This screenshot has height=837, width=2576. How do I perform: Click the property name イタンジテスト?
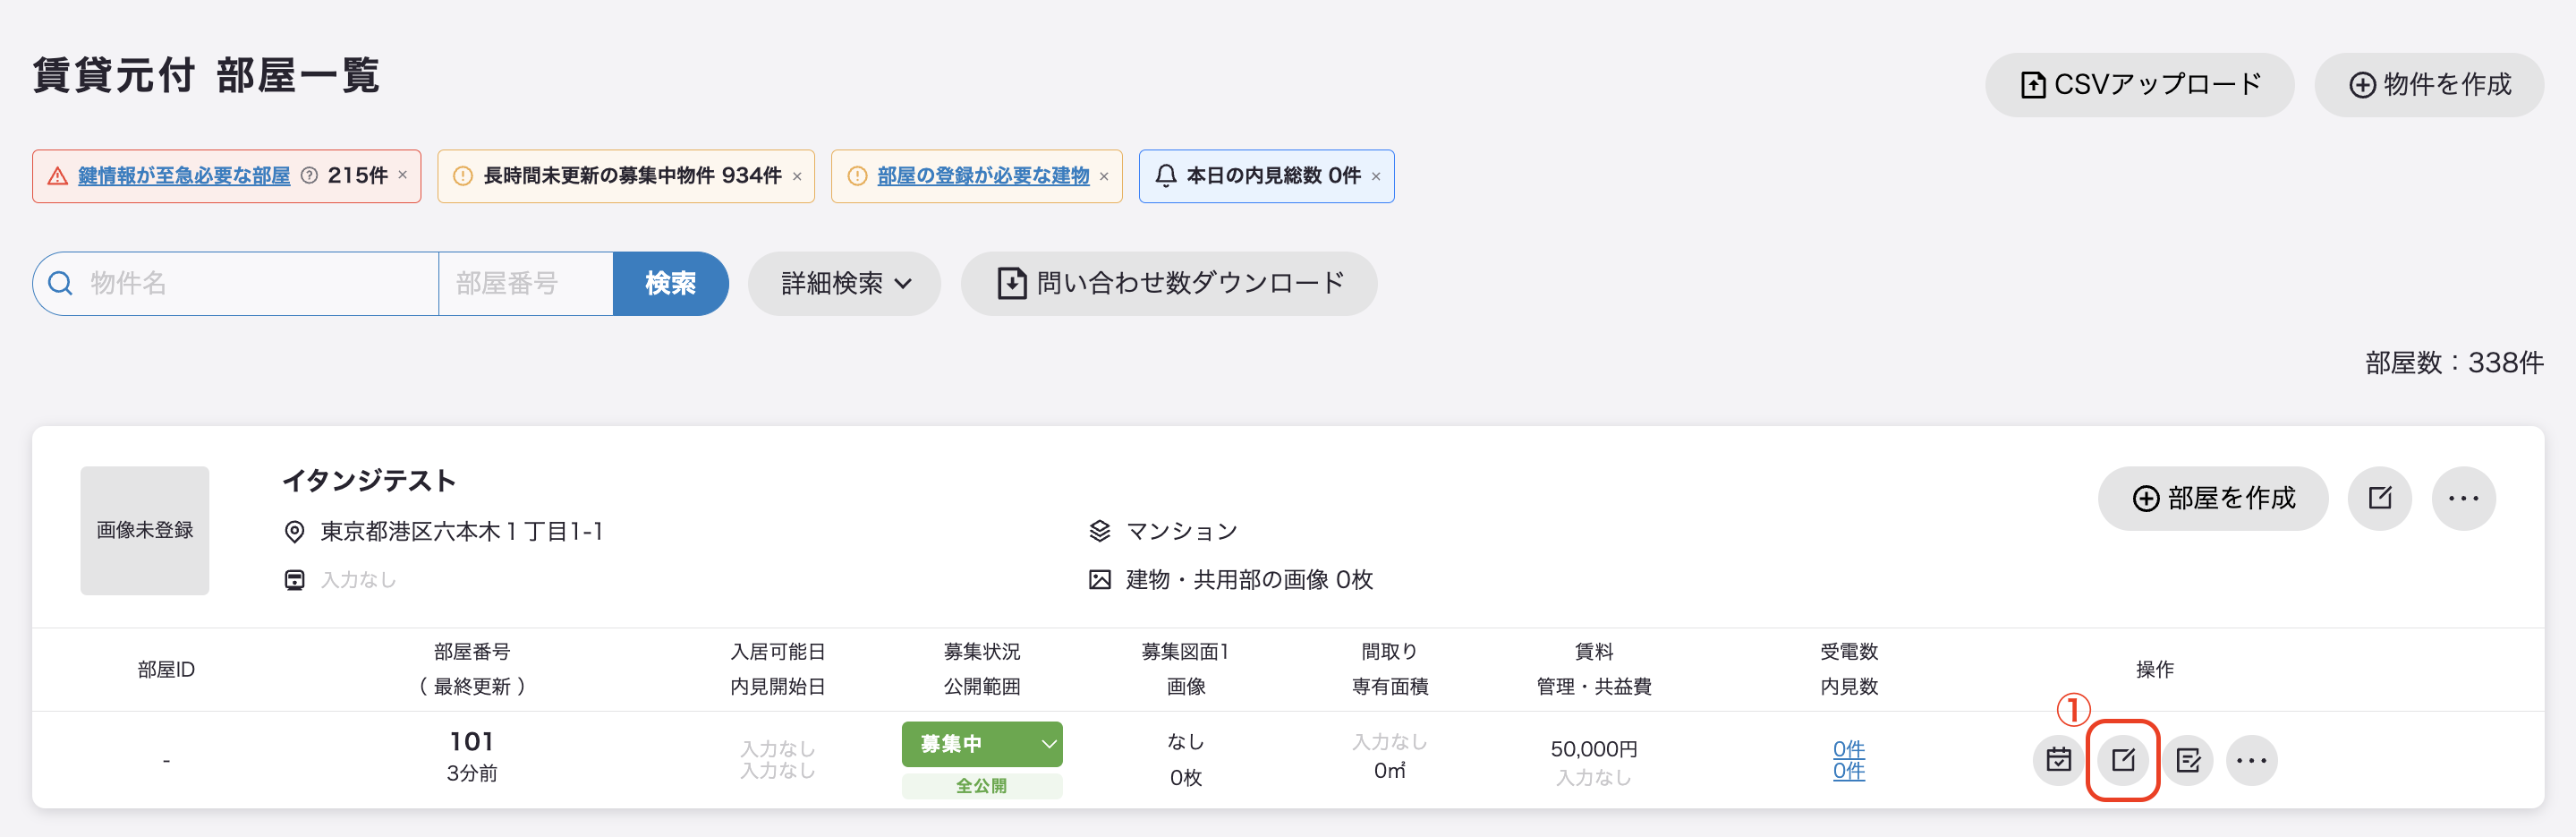(369, 481)
